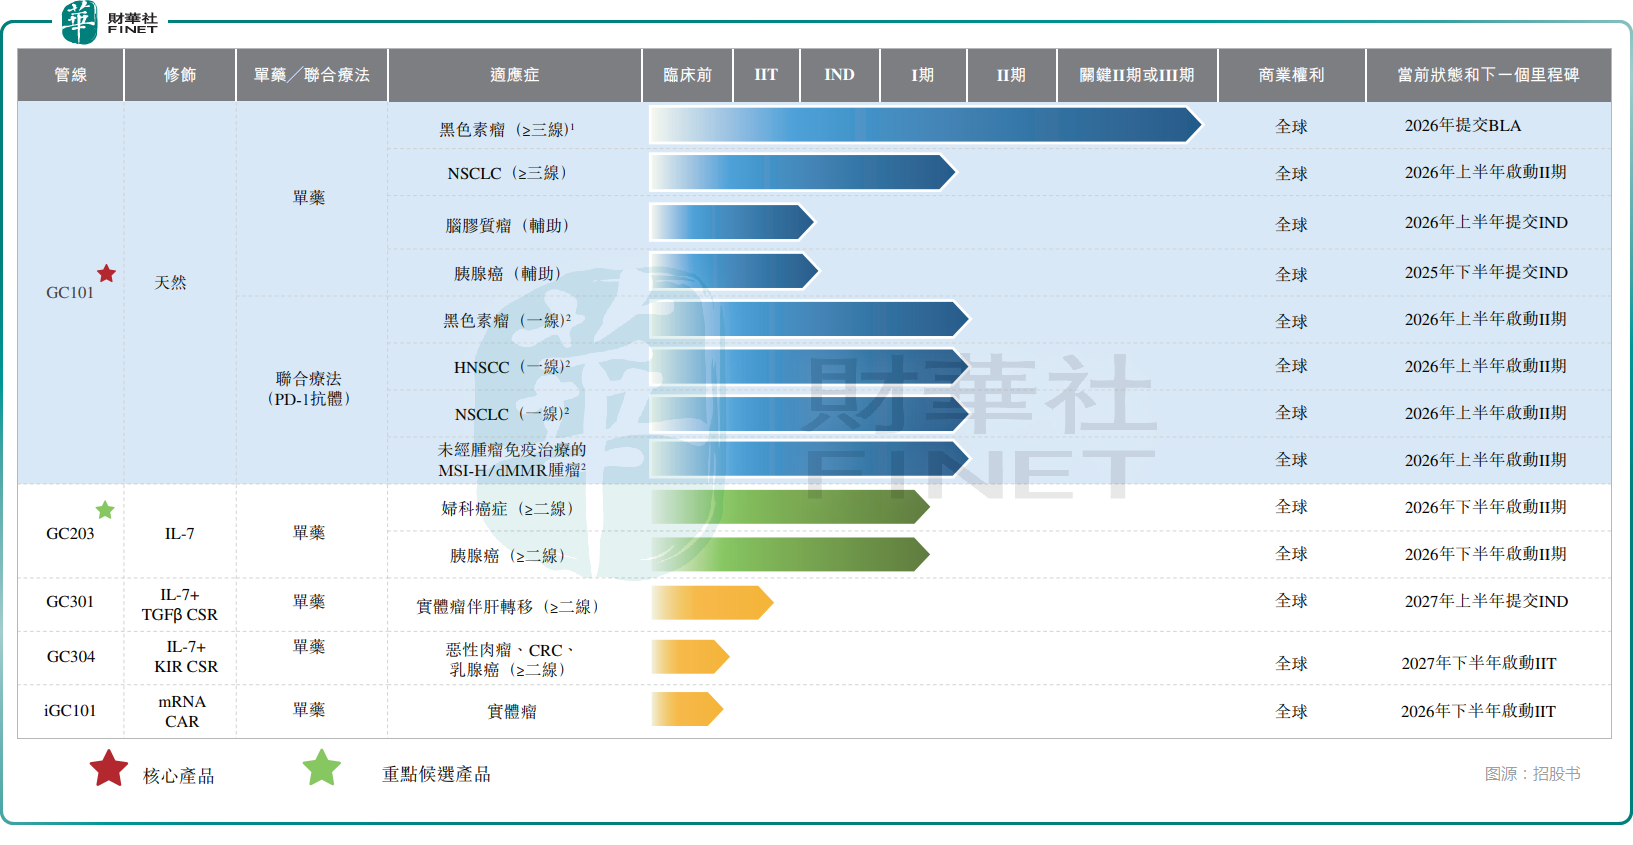Click the red star legend for 核心產品
Screen dimensions: 1633x845
109,769
